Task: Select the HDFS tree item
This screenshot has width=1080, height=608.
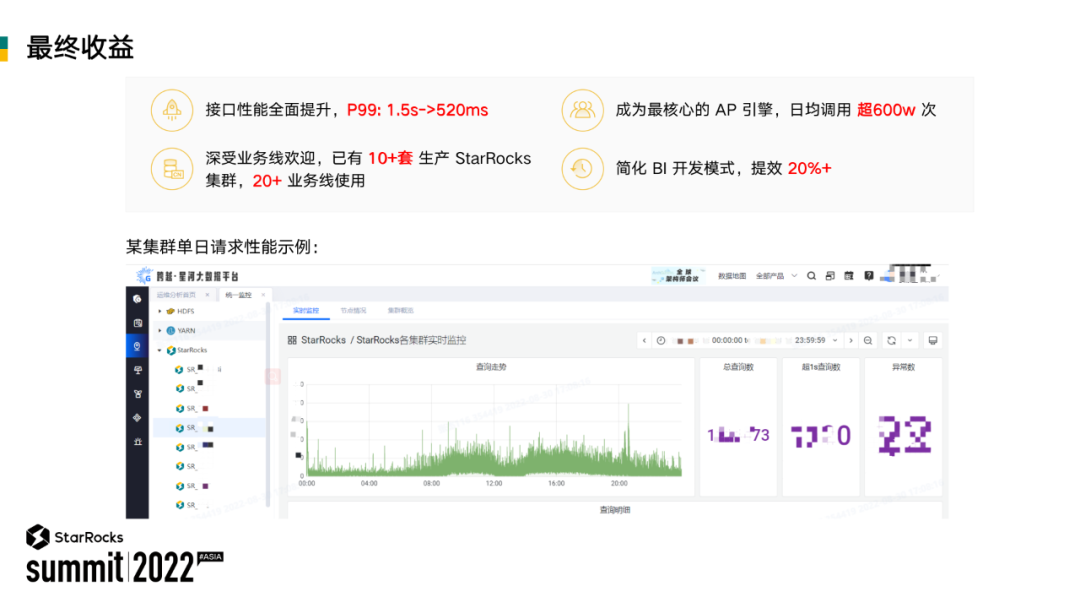Action: 207,311
